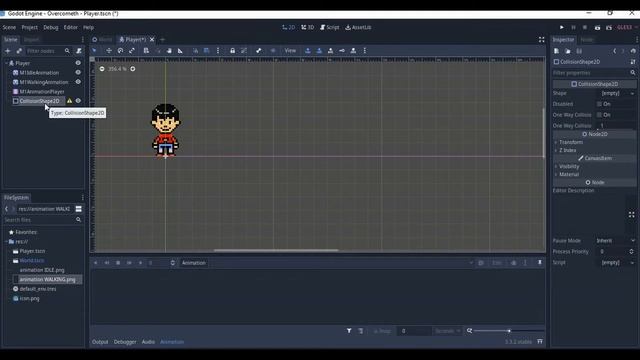Zoom out the 2D viewport
This screenshot has width=640, height=360.
pyautogui.click(x=102, y=69)
